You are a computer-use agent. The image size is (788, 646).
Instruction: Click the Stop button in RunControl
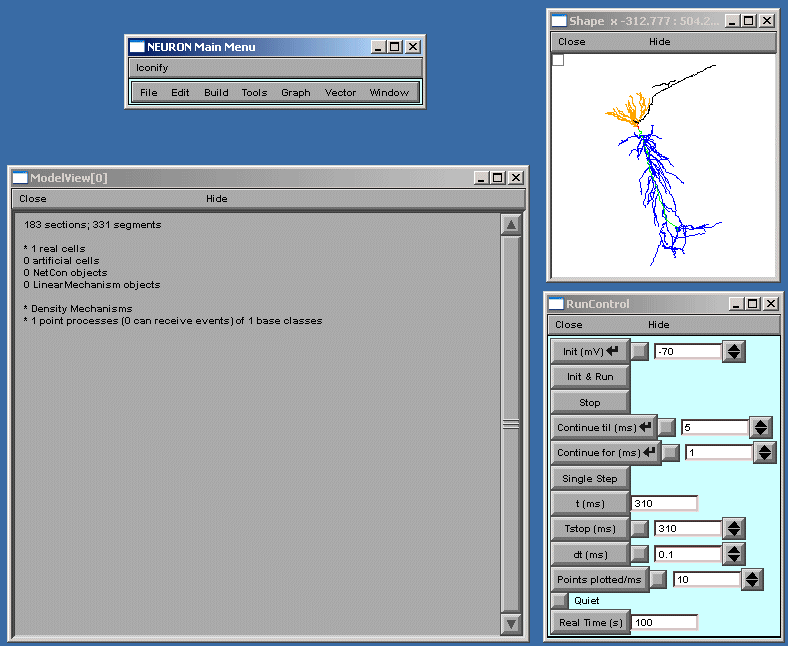pyautogui.click(x=590, y=402)
